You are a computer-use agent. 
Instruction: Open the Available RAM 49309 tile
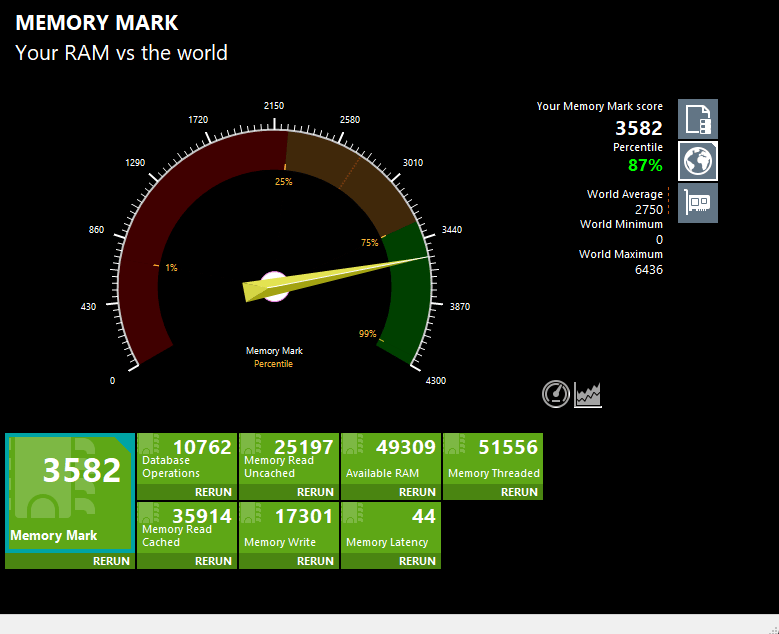(x=391, y=459)
